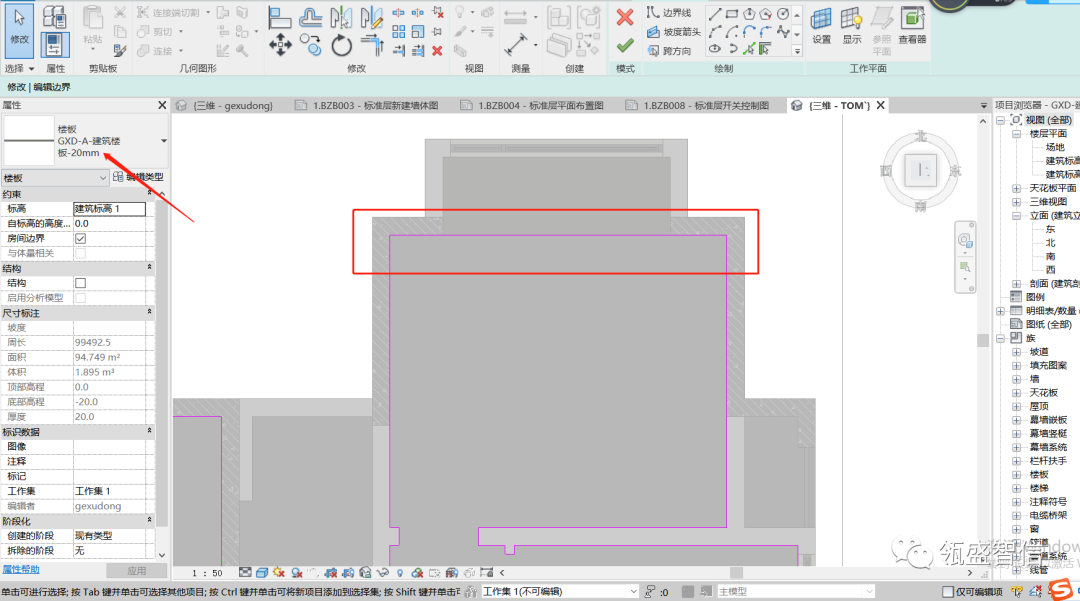Collapse the 尺寸标注 section header

tap(149, 313)
